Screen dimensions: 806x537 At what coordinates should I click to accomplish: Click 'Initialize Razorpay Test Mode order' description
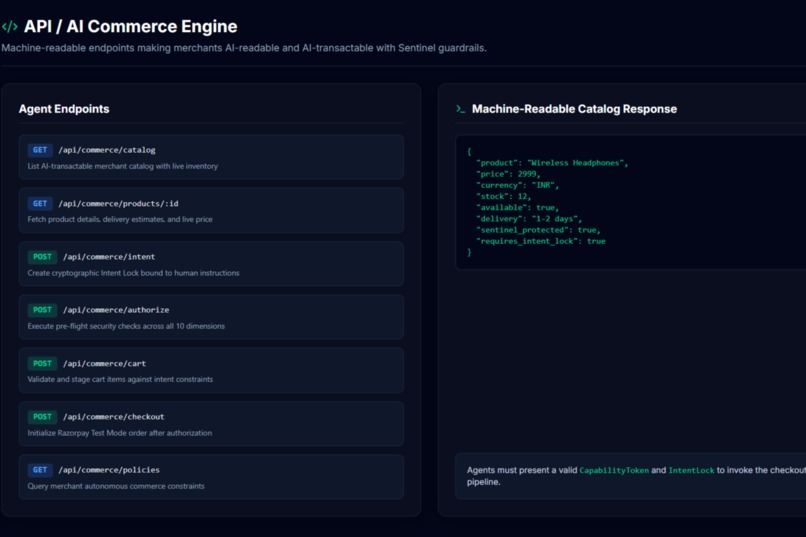coord(120,433)
